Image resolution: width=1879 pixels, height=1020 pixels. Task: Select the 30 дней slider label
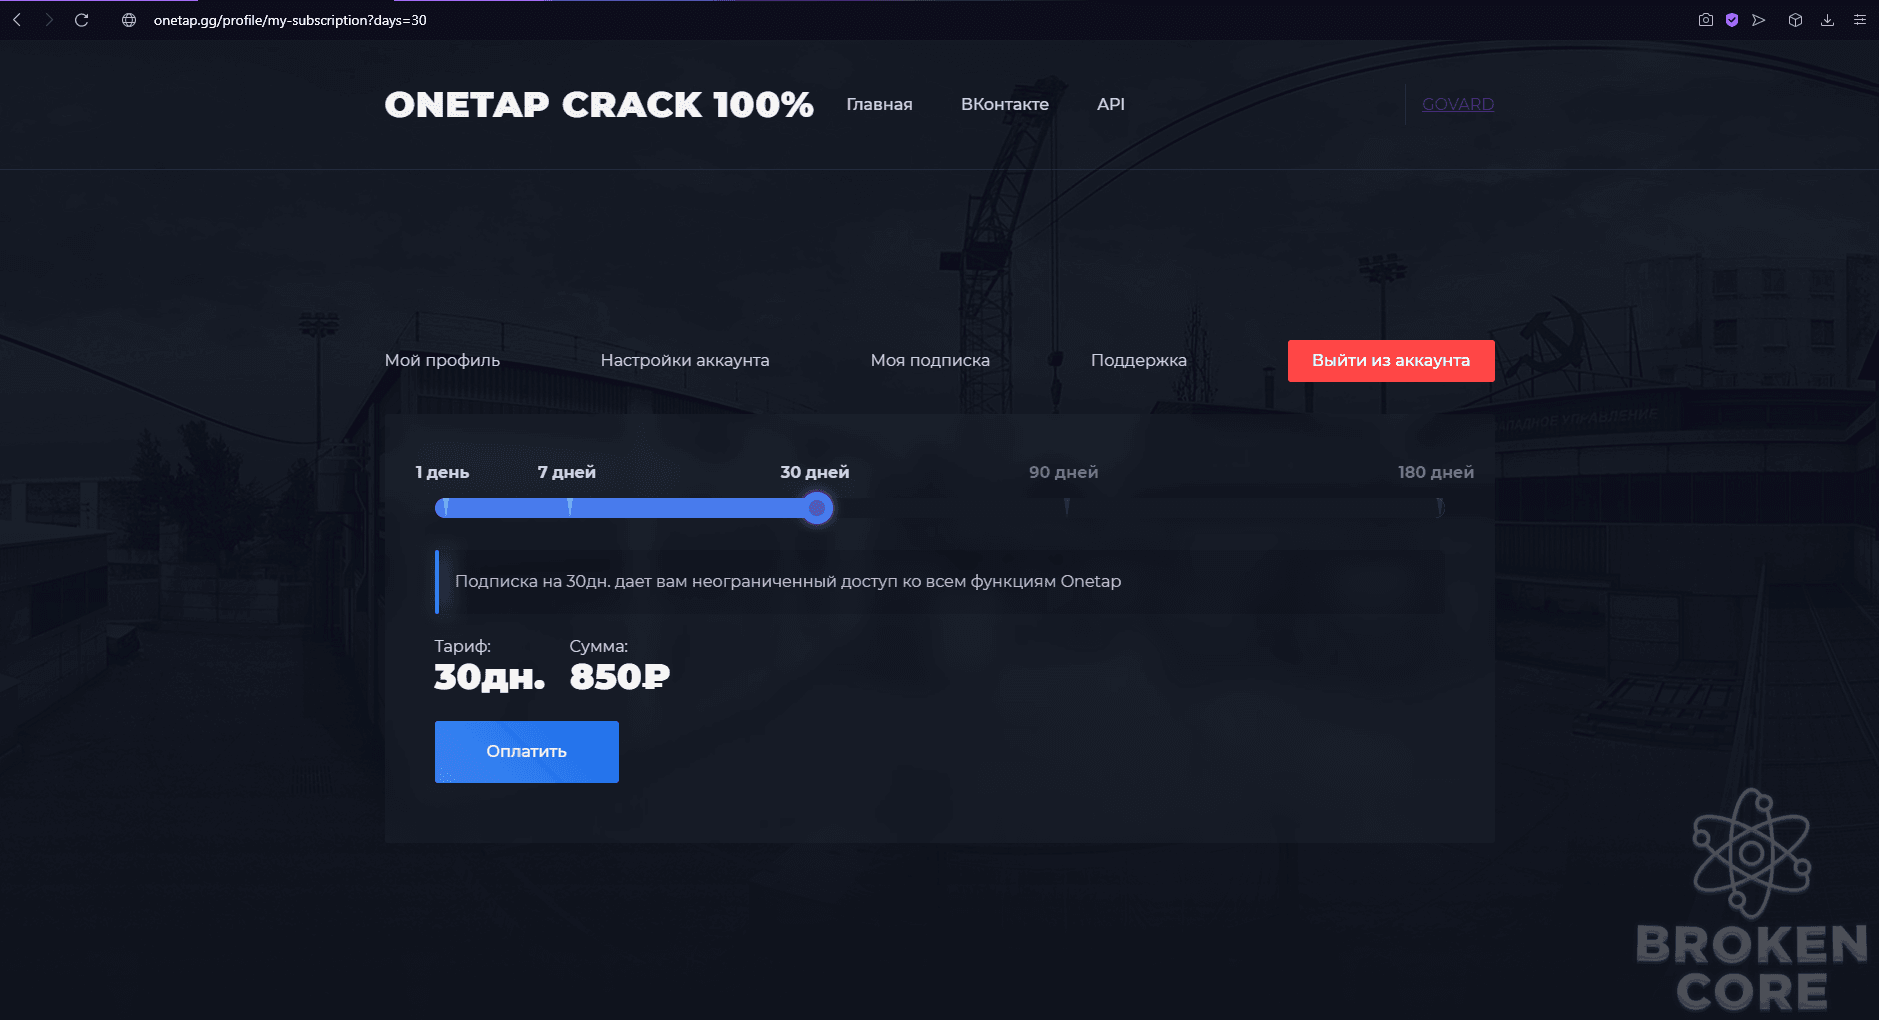pyautogui.click(x=814, y=472)
